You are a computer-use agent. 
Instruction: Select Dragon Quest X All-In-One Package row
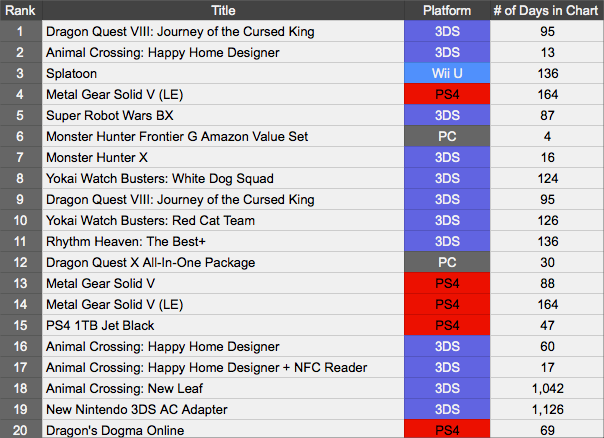[x=150, y=262]
